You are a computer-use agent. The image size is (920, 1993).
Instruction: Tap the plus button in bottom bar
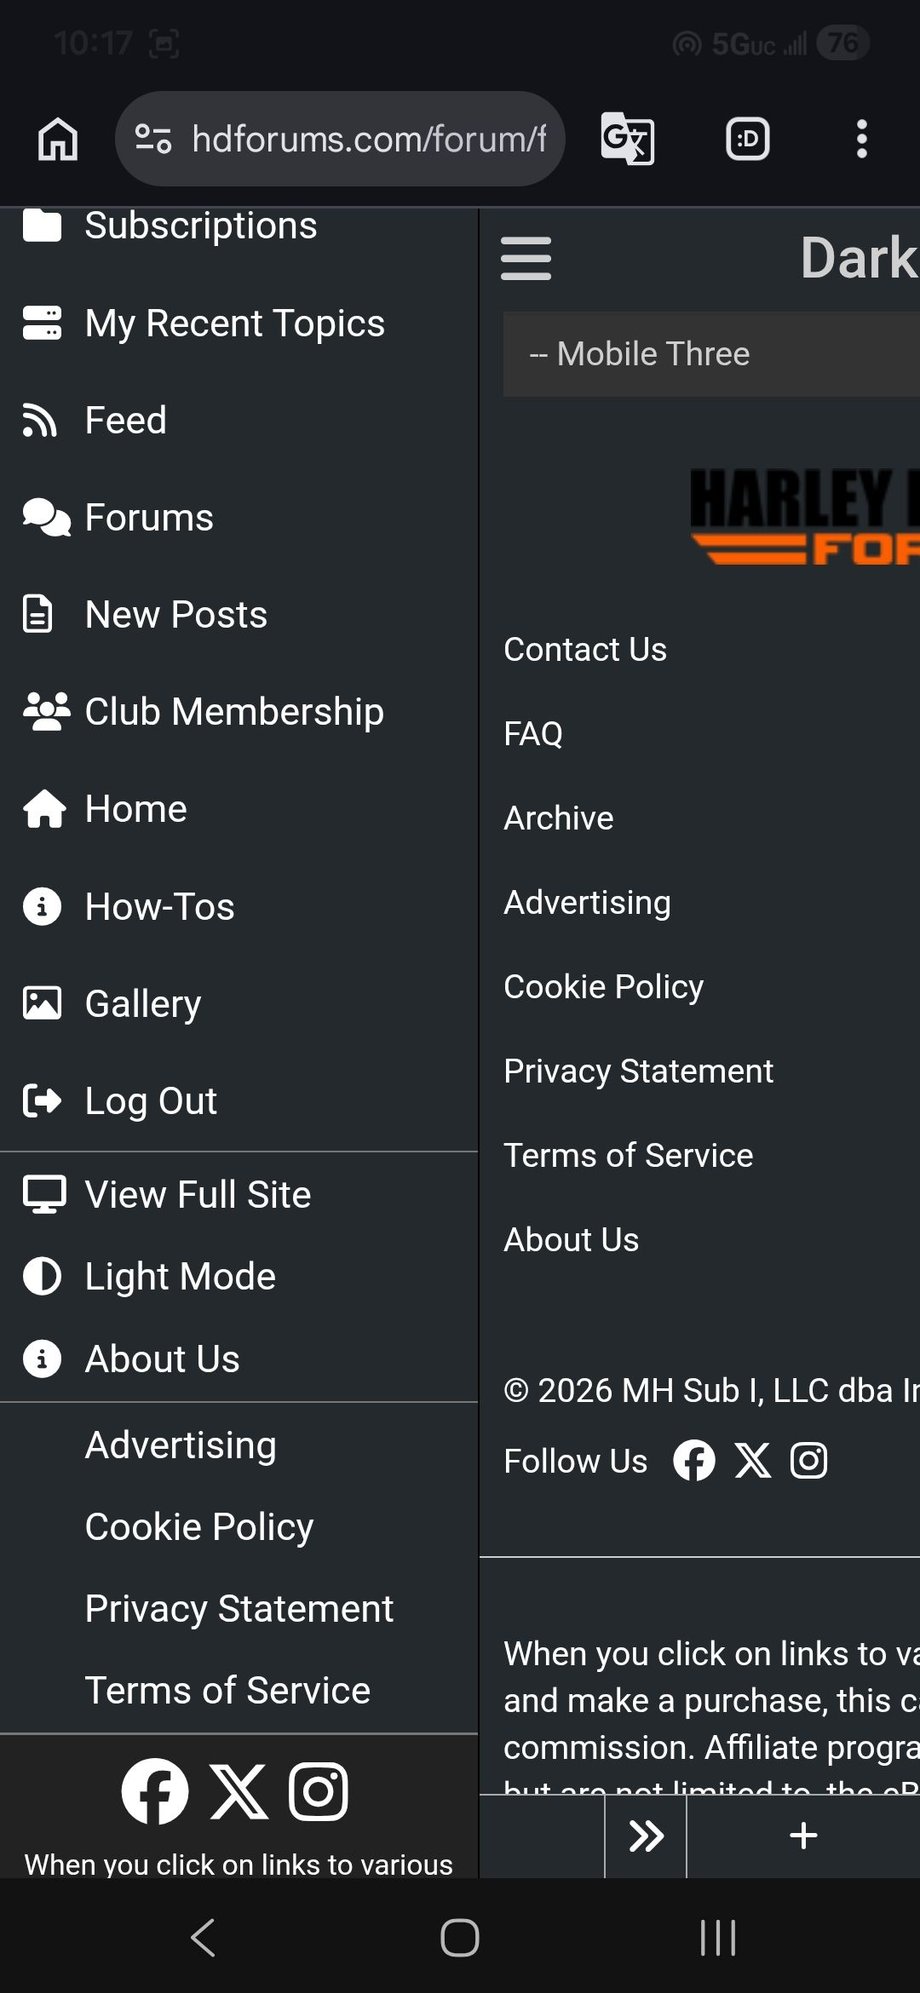[x=803, y=1836]
